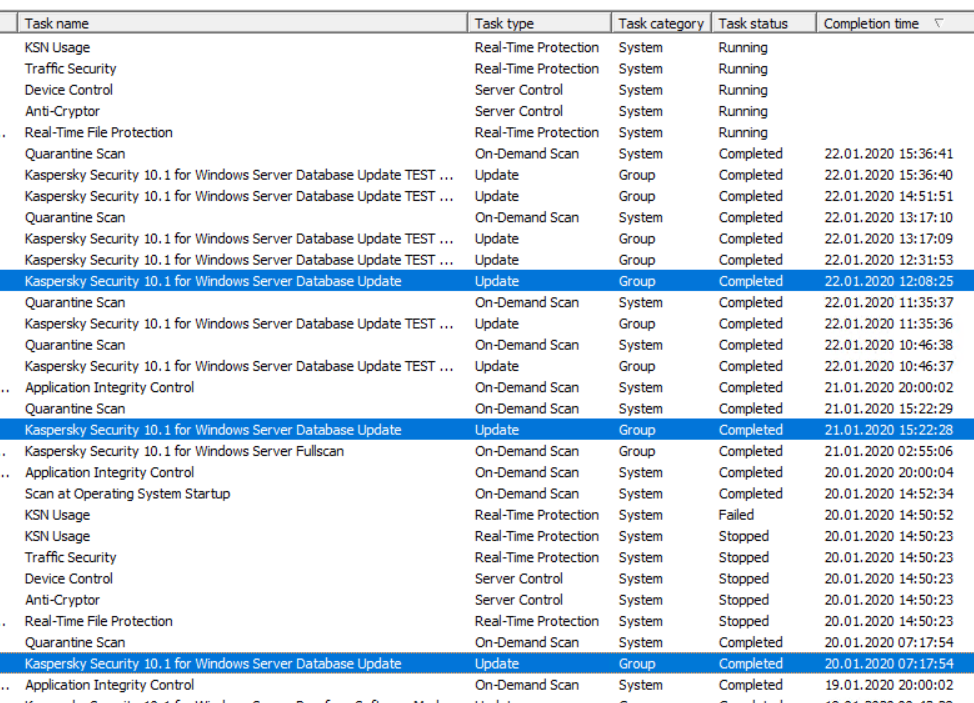Select the Kaspersky Security Fullscan task
Screen dimensions: 974x703
pyautogui.click(x=184, y=451)
